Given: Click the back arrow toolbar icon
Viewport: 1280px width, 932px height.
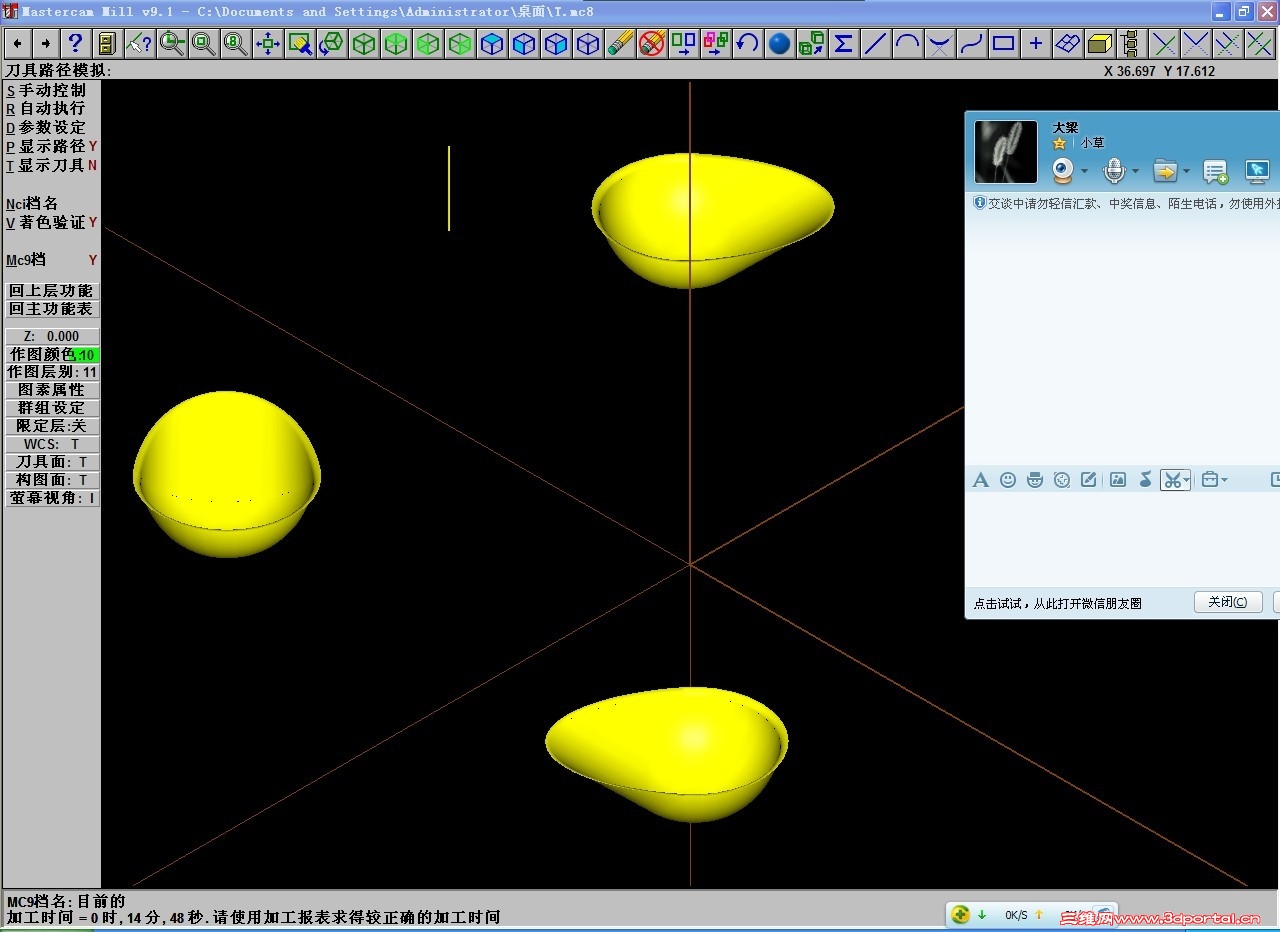Looking at the screenshot, I should click(x=18, y=43).
